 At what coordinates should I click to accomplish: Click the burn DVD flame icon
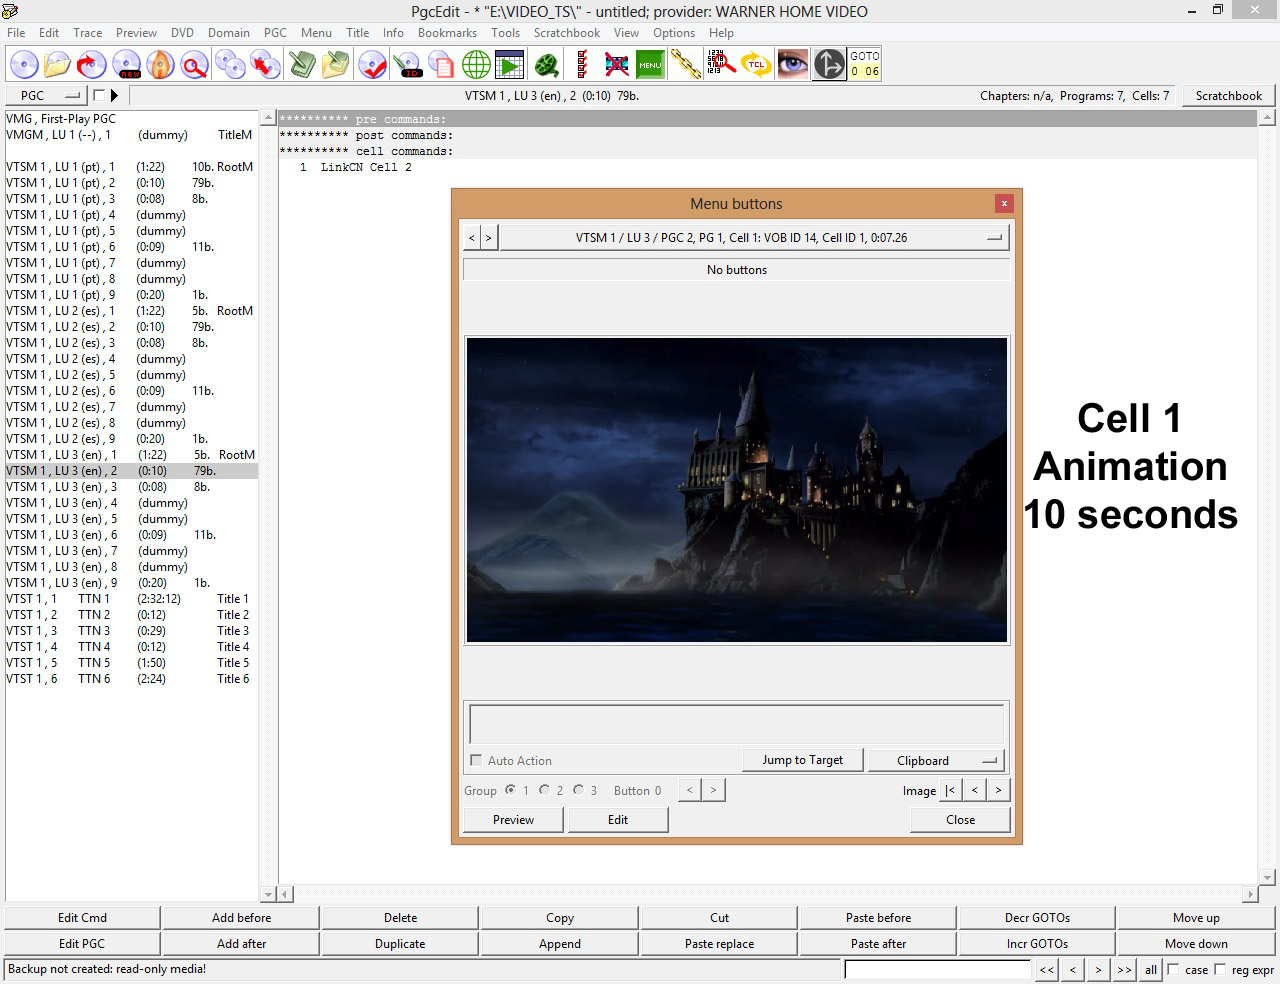160,65
